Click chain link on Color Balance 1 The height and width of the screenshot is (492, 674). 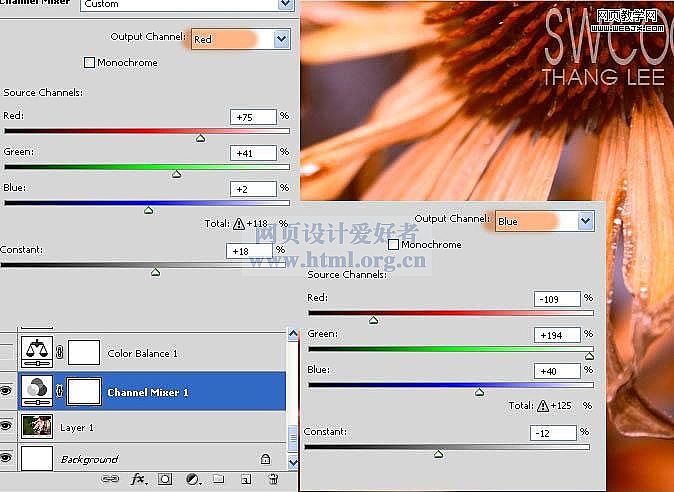[x=60, y=352]
